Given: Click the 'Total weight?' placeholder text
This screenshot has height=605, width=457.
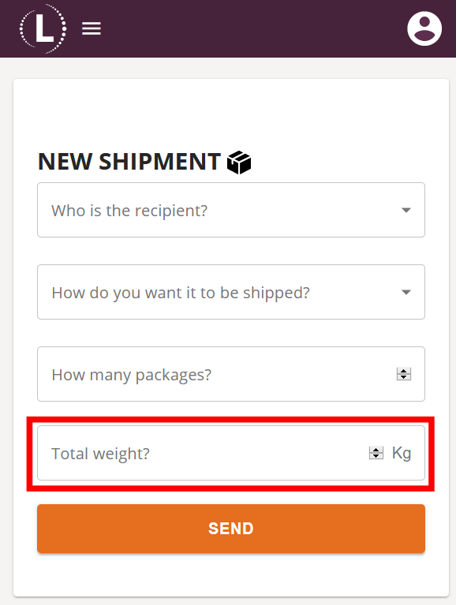Looking at the screenshot, I should point(100,454).
